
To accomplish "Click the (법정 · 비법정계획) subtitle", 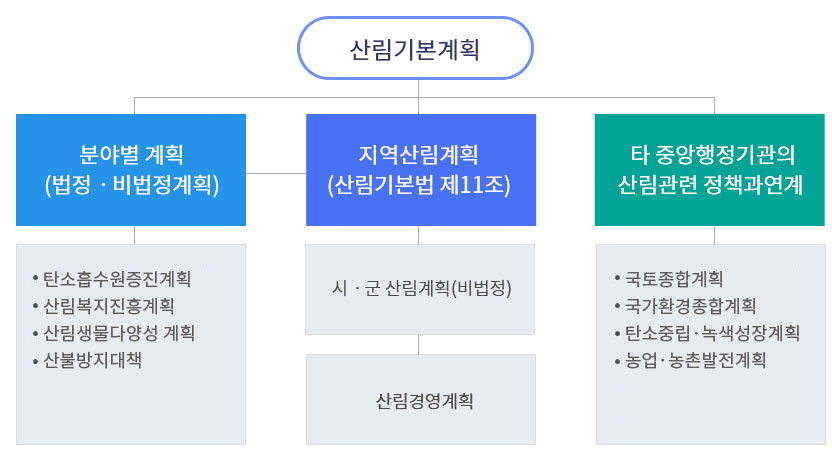I will point(131,185).
